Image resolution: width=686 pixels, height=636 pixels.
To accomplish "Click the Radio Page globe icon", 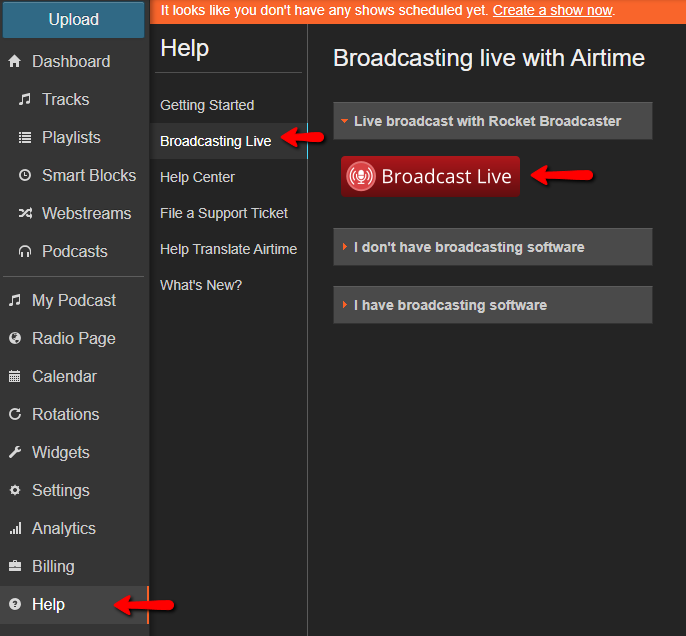I will [x=15, y=338].
